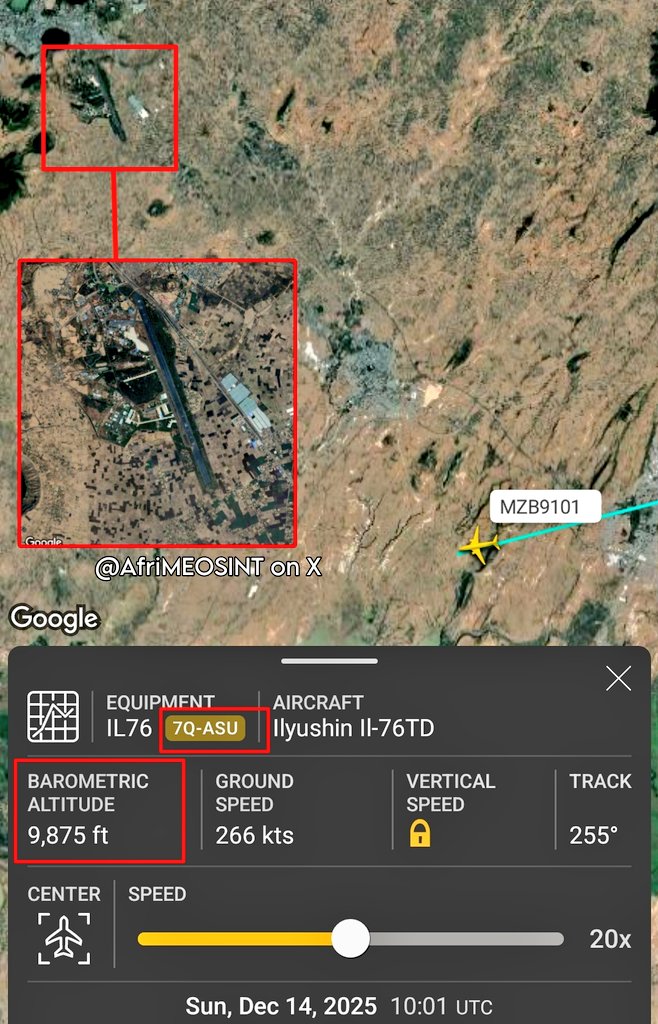Tap the panel drag handle bar

coord(330,661)
